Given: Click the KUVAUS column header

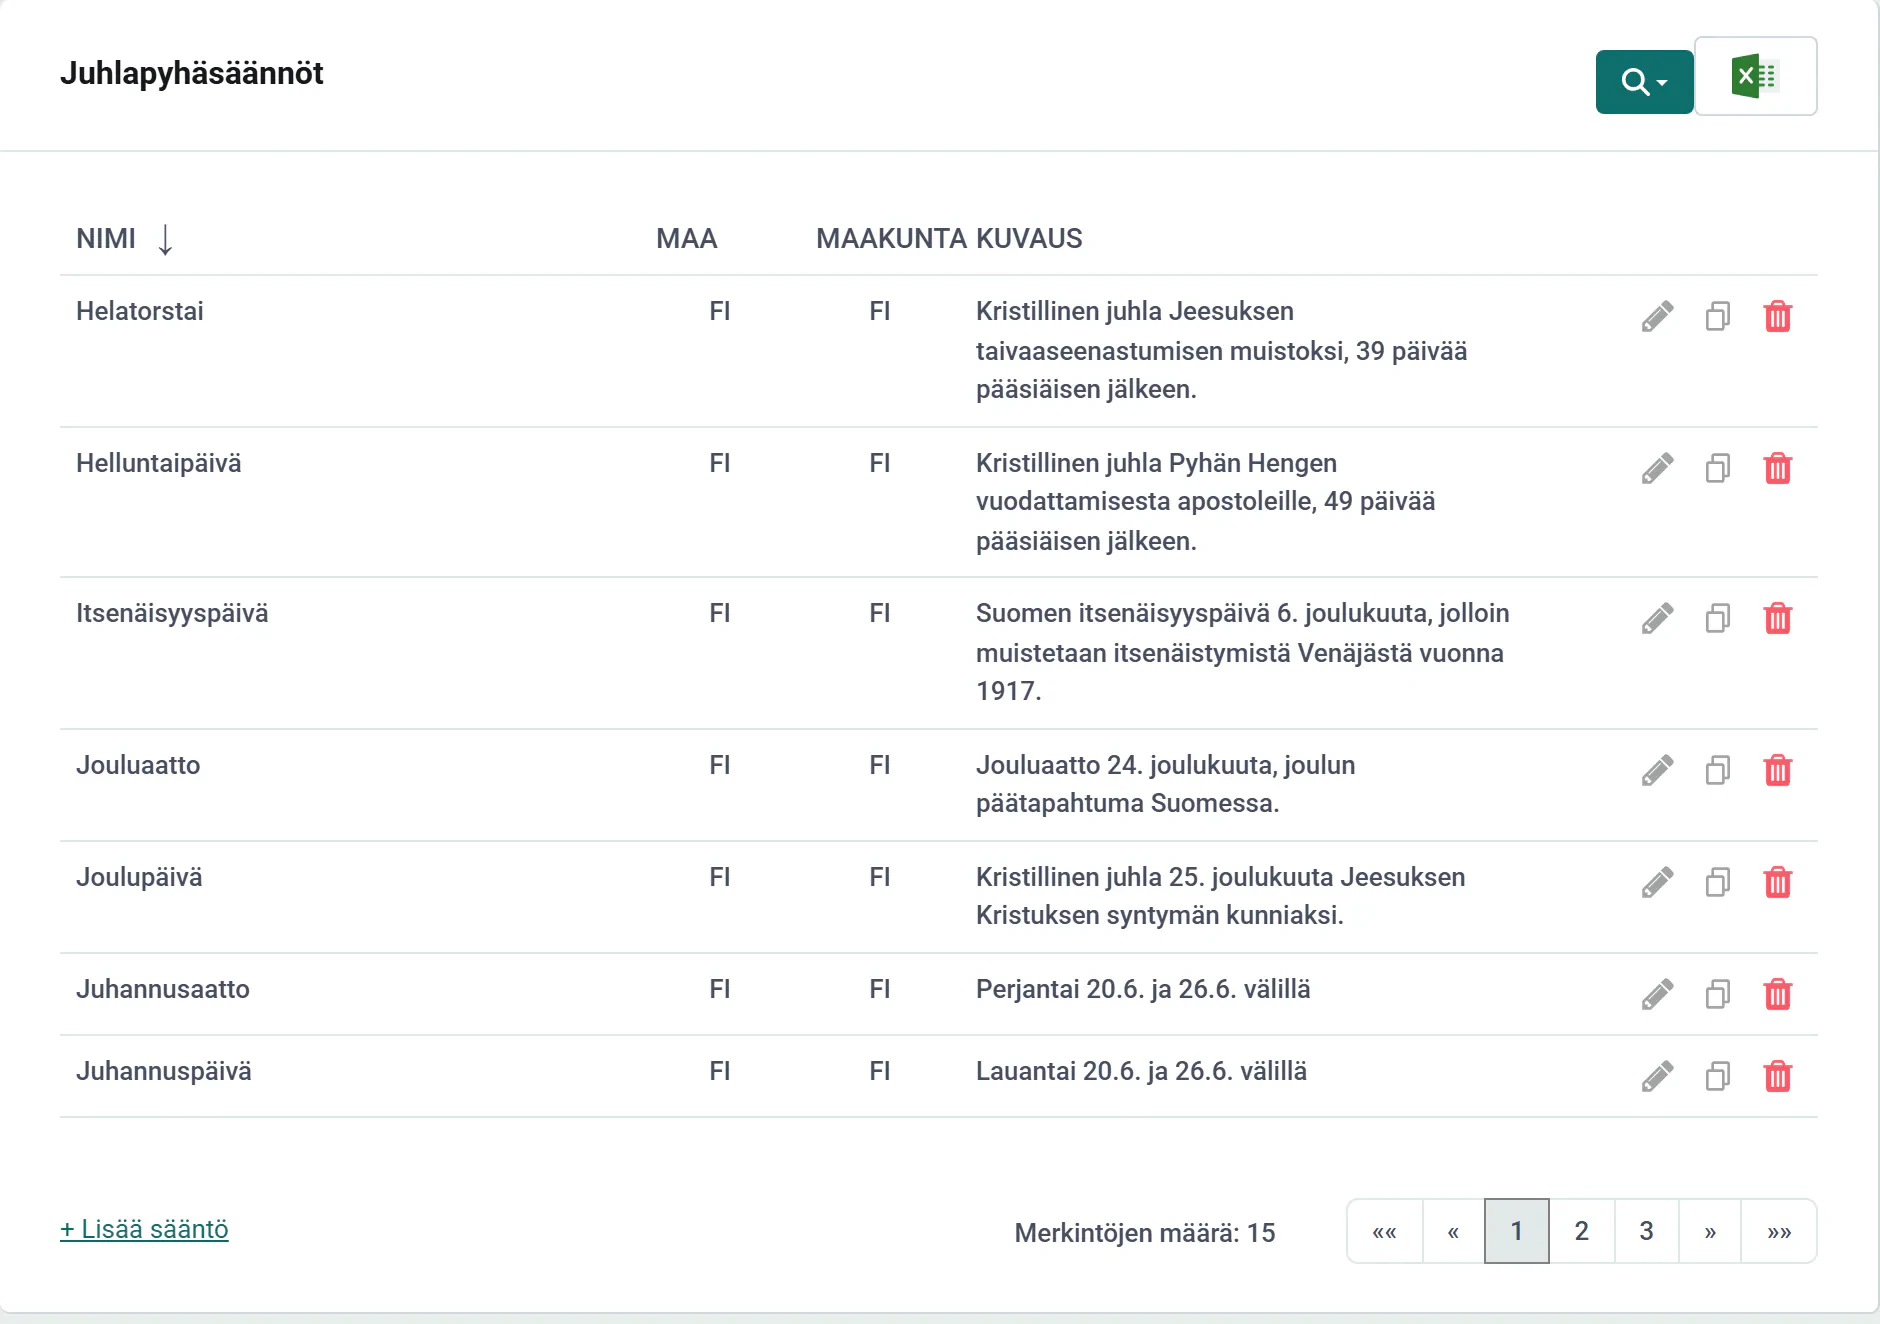Looking at the screenshot, I should 1029,239.
